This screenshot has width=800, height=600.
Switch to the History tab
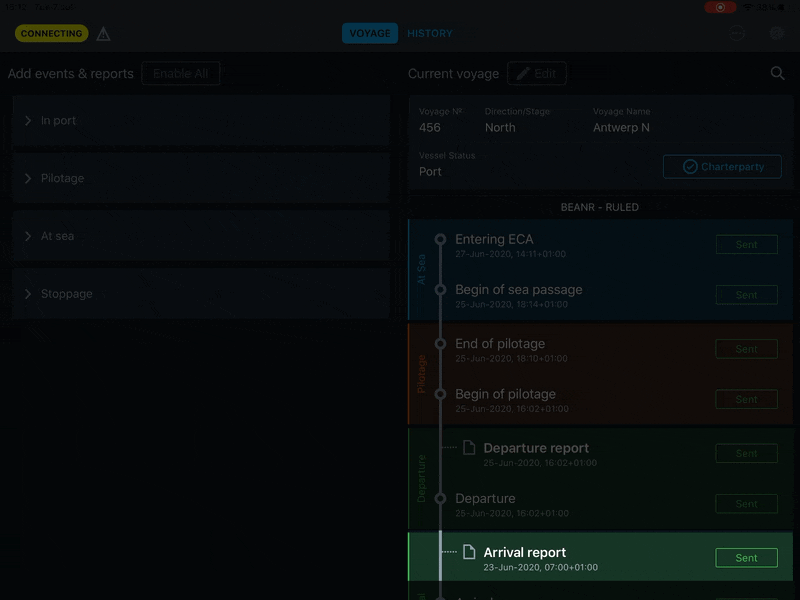pyautogui.click(x=429, y=34)
